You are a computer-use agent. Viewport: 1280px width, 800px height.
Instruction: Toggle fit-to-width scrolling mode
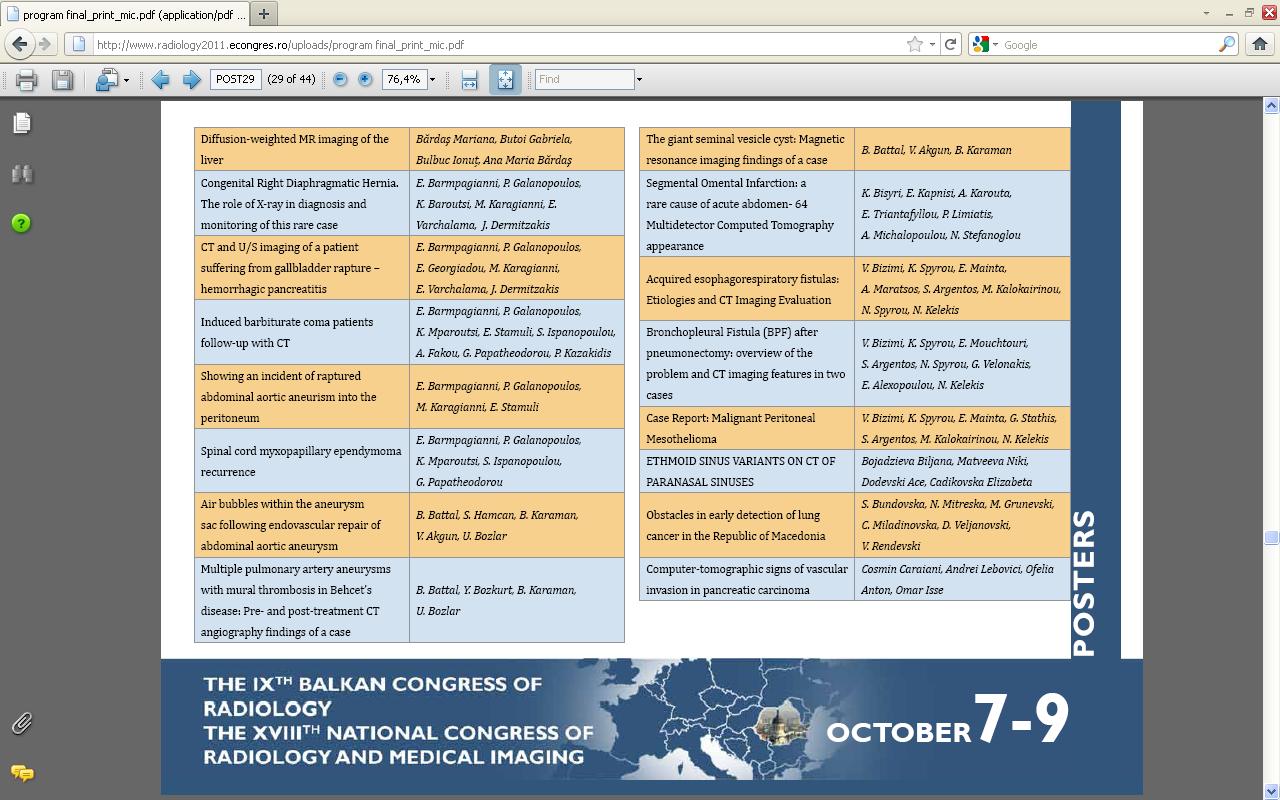tap(469, 80)
